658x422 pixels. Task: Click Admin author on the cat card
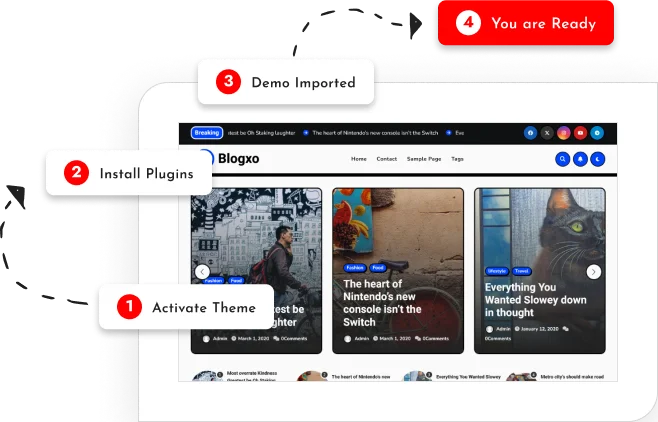[503, 329]
